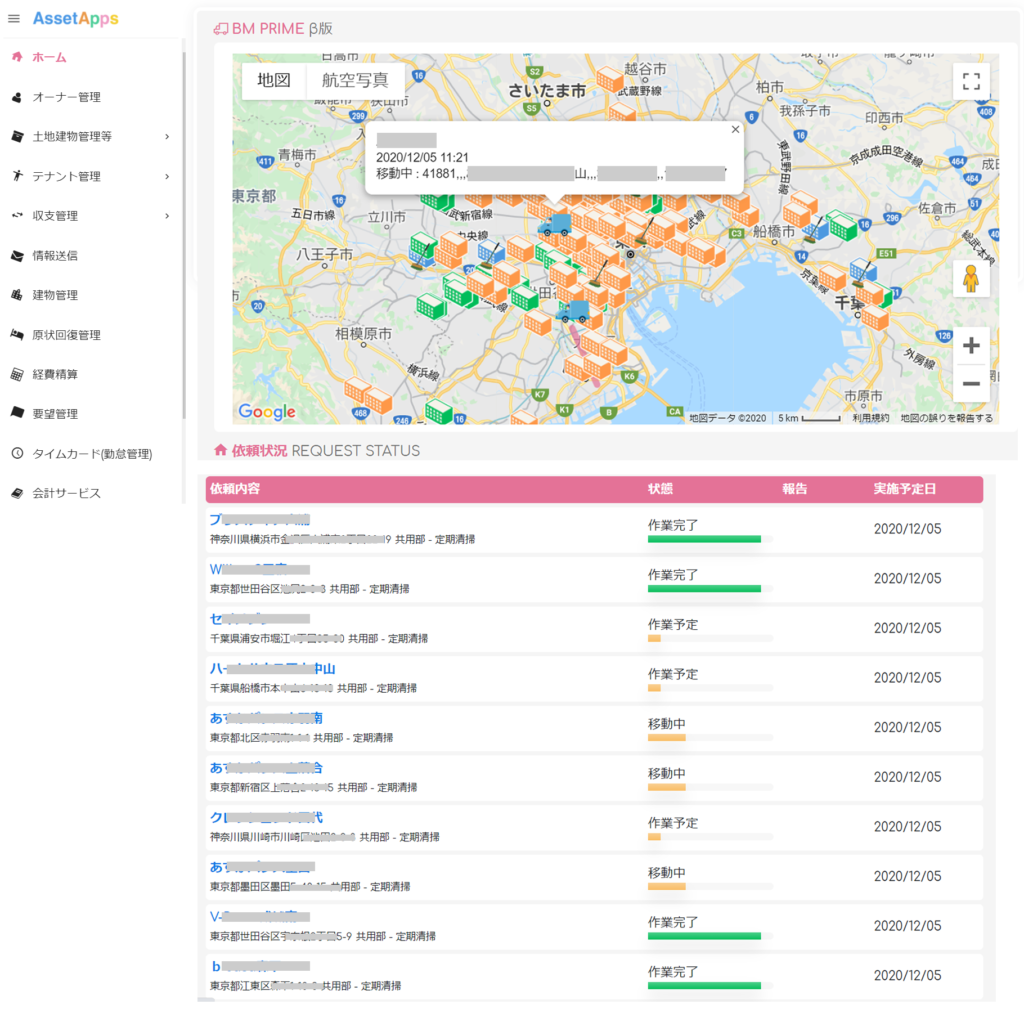The width and height of the screenshot is (1024, 1013).
Task: Click the 会計サービス book icon
Action: [x=18, y=493]
